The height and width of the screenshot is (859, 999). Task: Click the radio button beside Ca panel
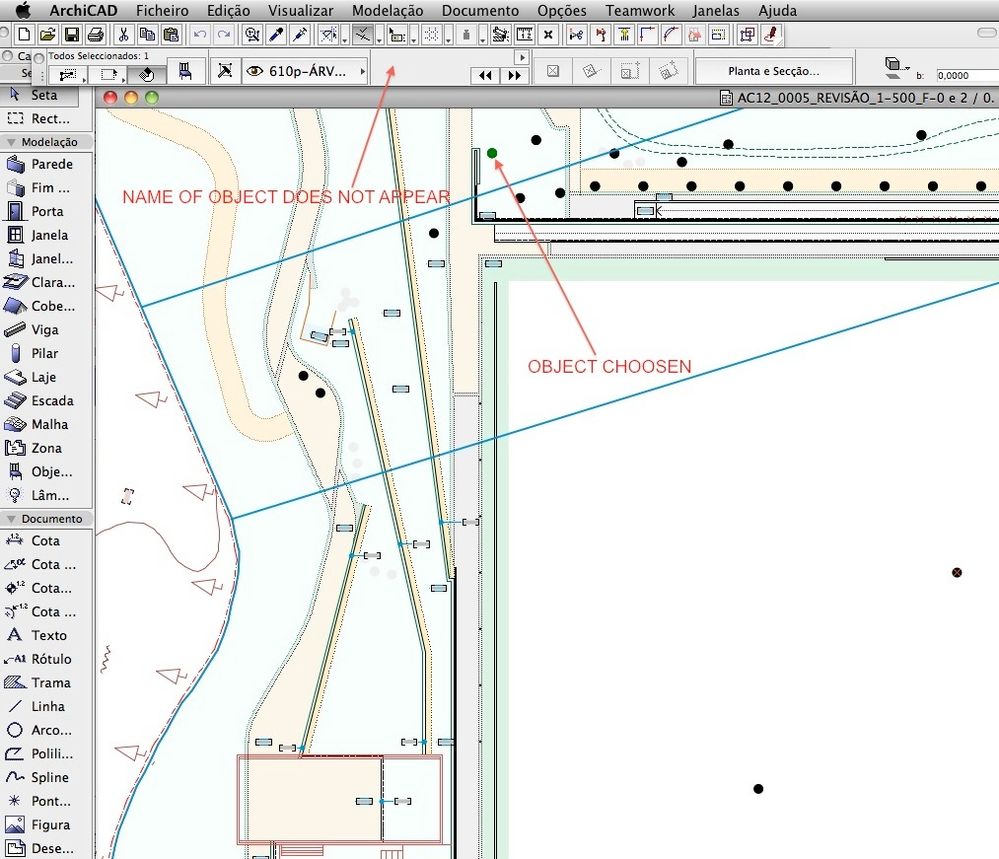tap(8, 56)
